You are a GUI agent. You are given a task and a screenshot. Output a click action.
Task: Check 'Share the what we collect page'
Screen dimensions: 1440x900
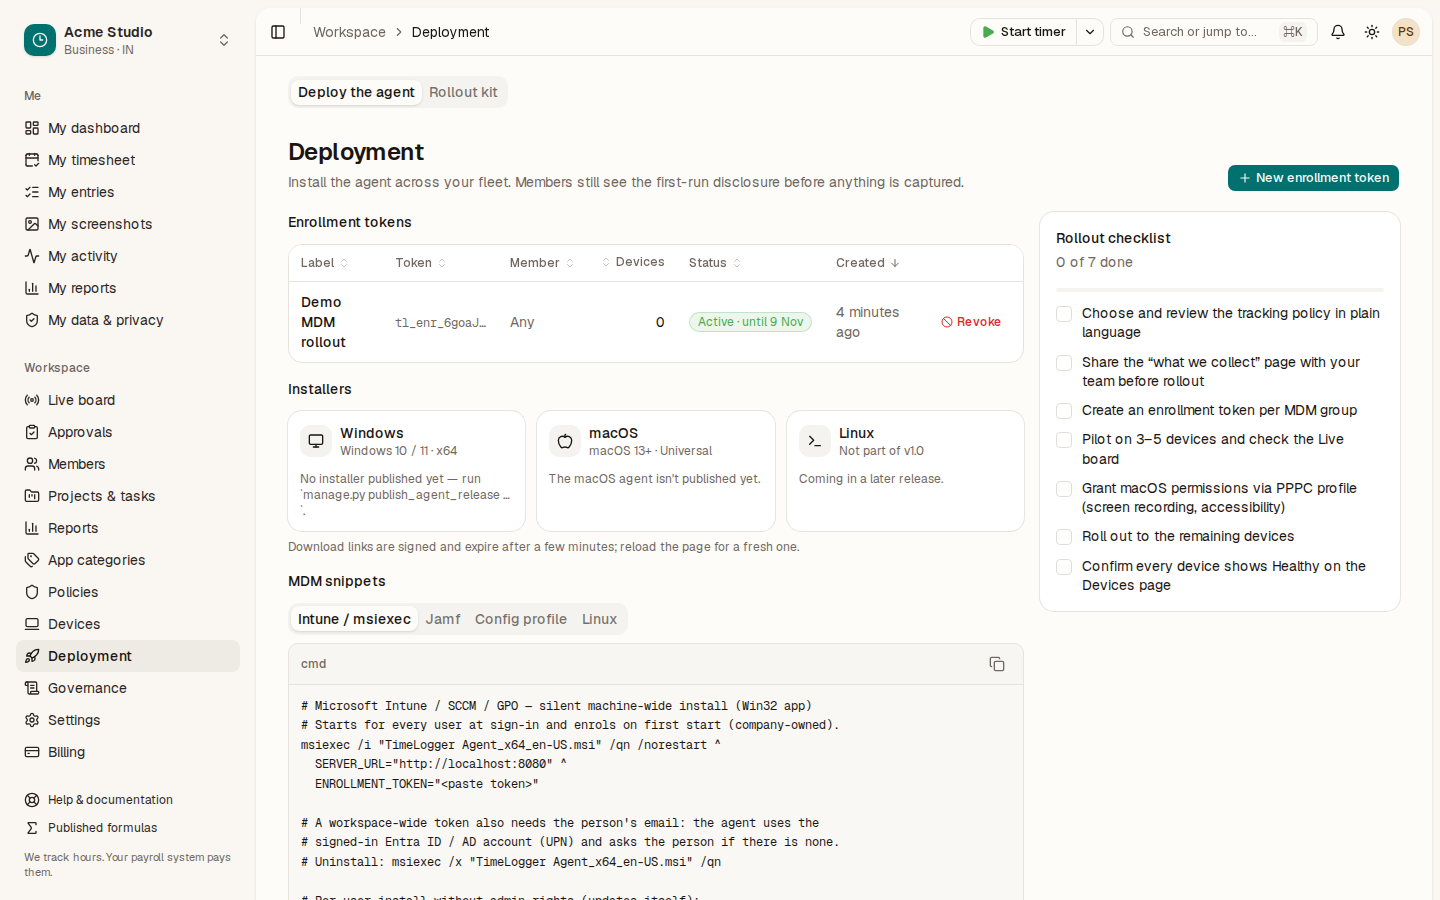point(1064,363)
